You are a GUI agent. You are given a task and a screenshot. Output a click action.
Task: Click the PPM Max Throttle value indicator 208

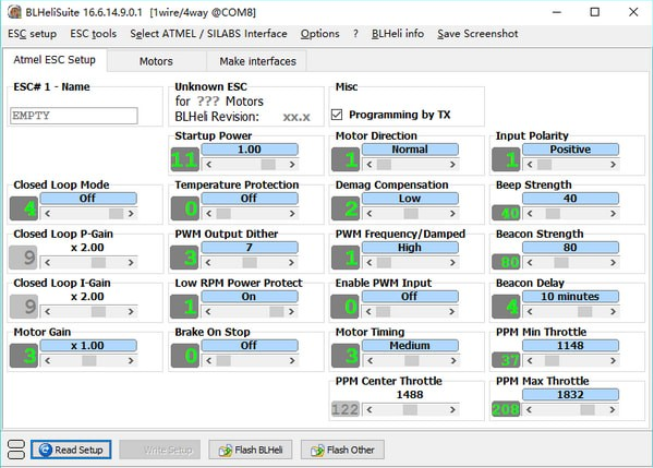point(506,409)
